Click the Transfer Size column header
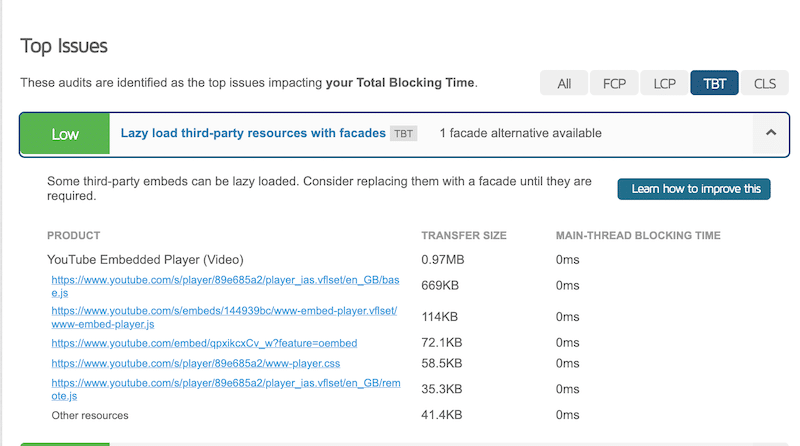Viewport: 800px width, 446px height. [x=464, y=236]
